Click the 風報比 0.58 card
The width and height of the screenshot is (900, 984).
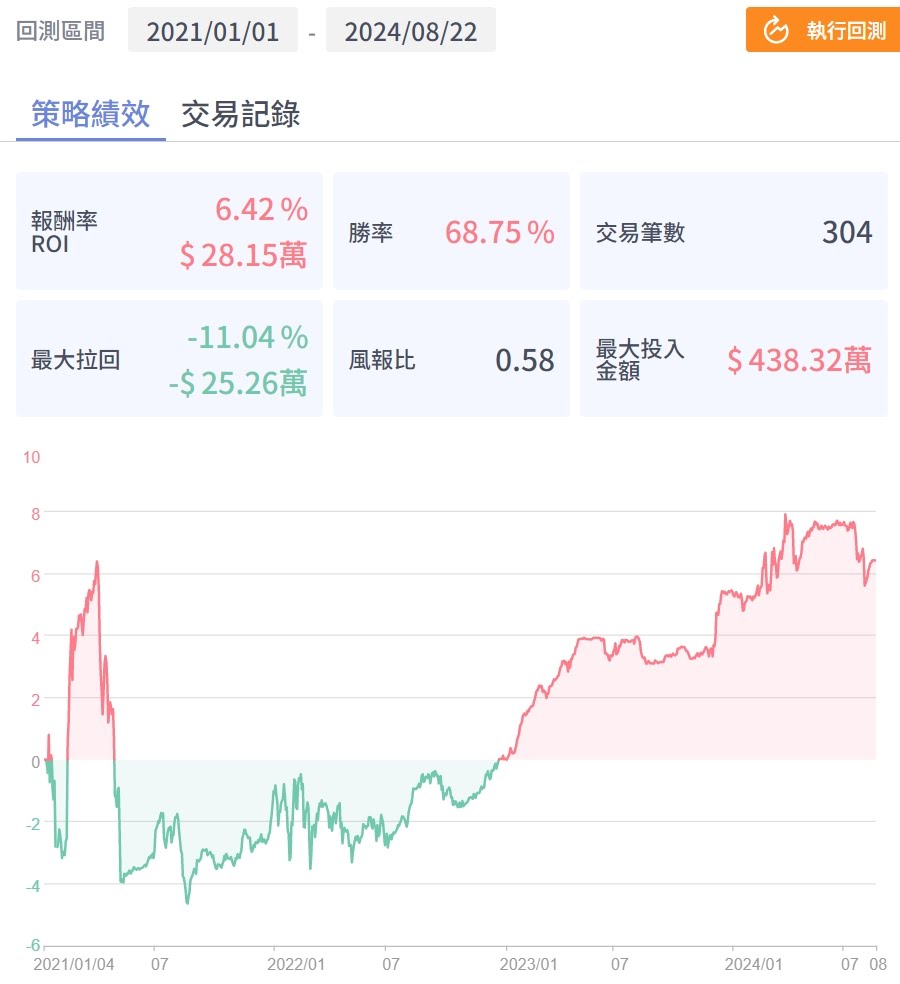point(451,360)
